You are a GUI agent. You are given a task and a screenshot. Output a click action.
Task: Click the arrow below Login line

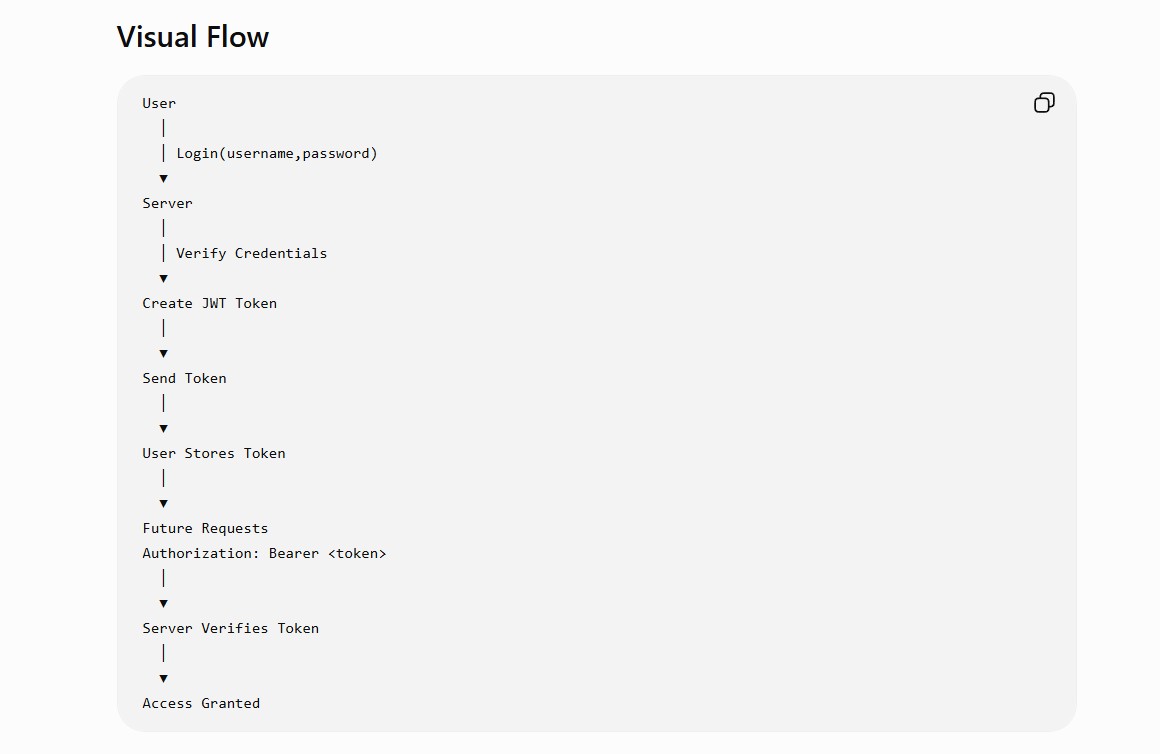(x=163, y=178)
